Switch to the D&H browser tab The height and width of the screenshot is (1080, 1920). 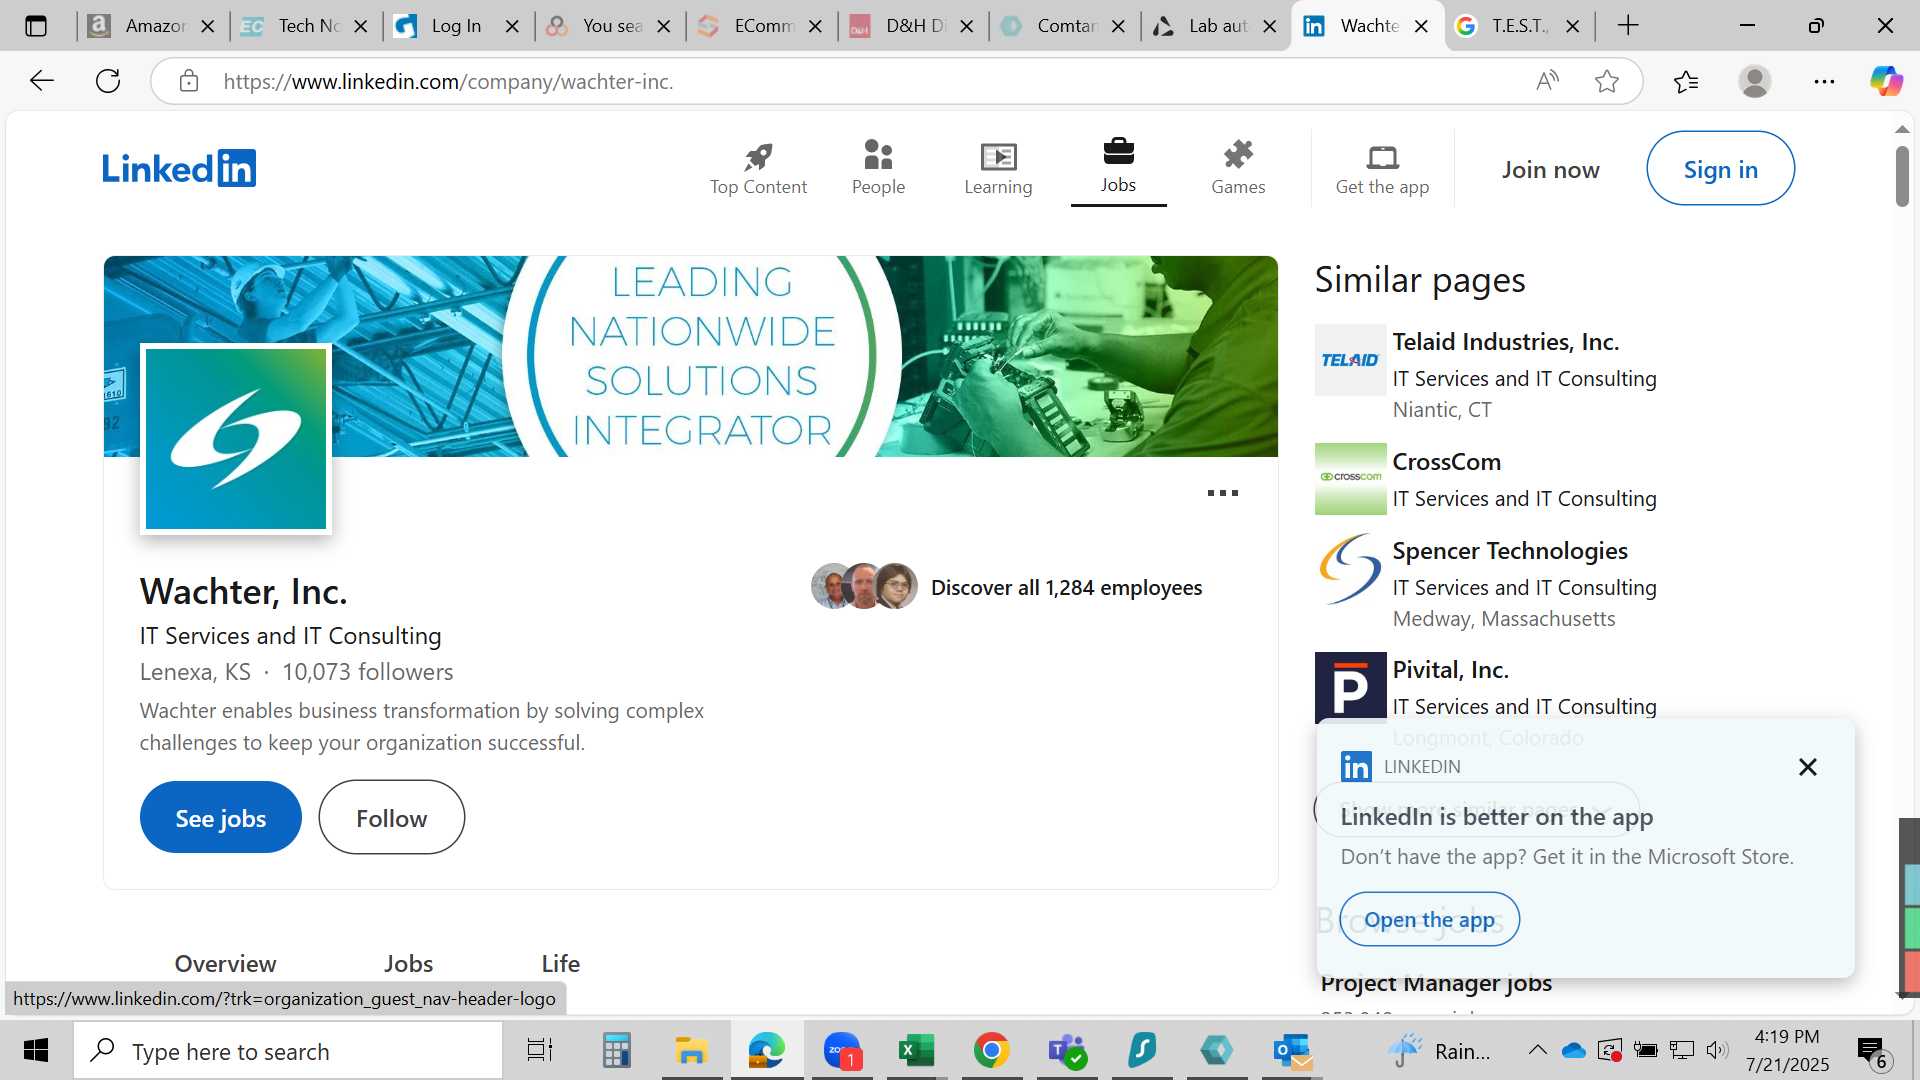click(912, 26)
